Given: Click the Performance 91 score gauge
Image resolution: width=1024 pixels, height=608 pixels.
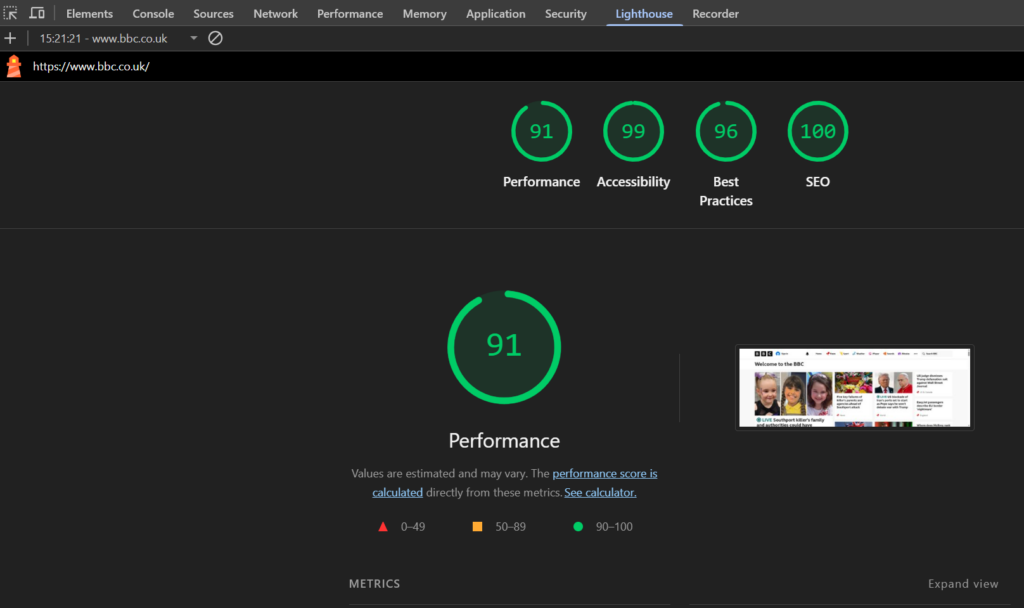Looking at the screenshot, I should pyautogui.click(x=541, y=132).
